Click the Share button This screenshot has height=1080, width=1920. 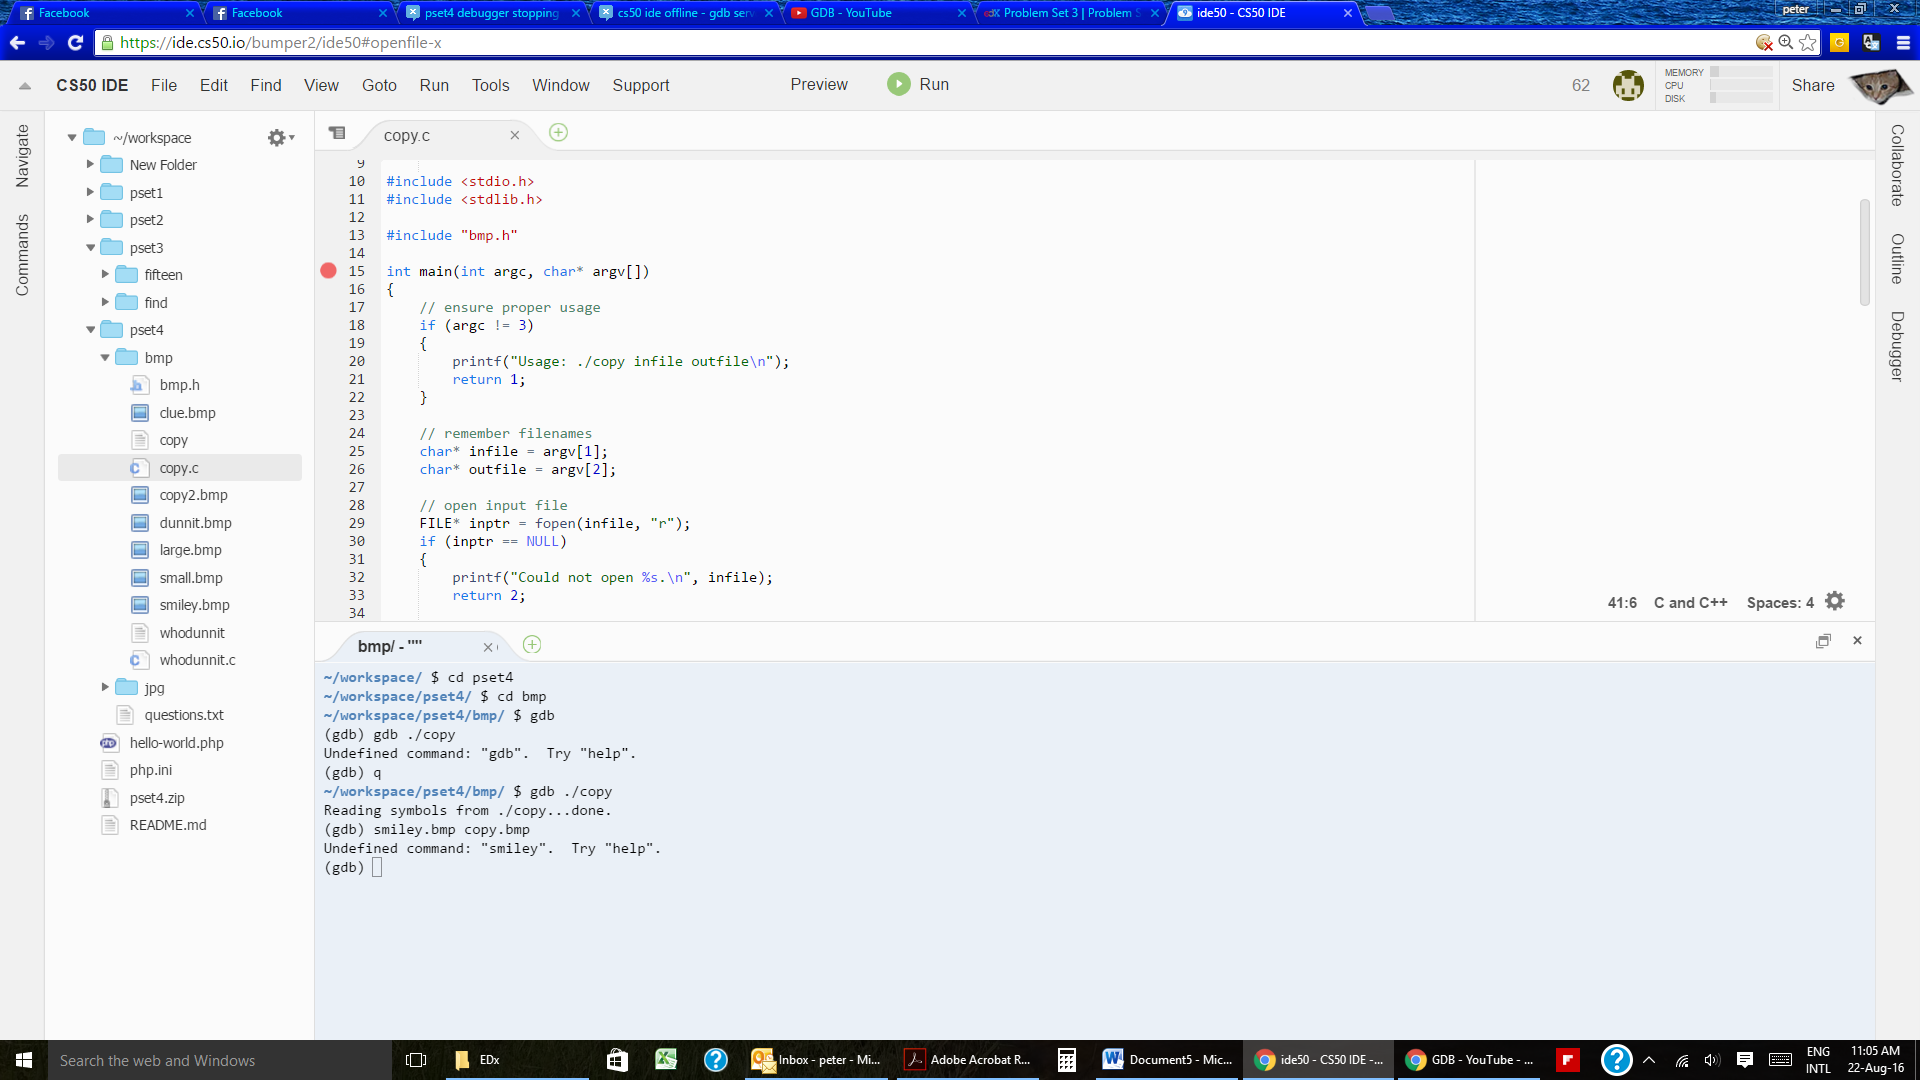pos(1812,84)
